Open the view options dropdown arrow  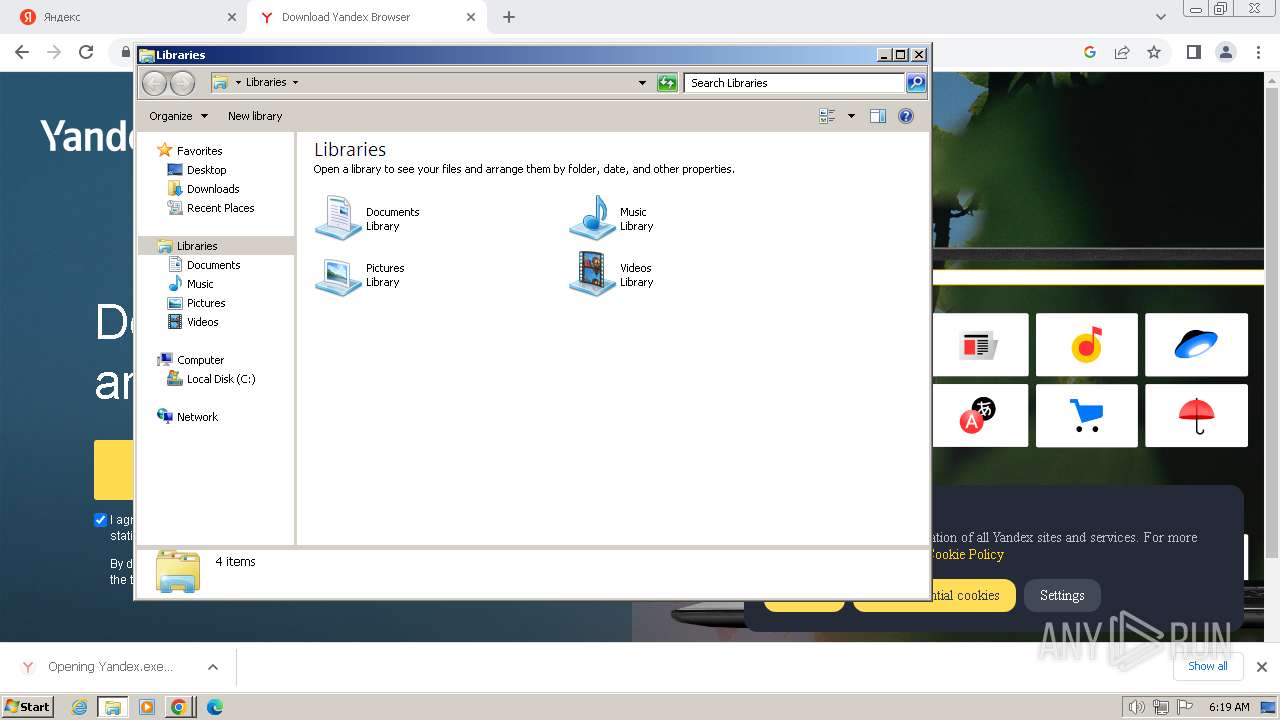coord(851,116)
